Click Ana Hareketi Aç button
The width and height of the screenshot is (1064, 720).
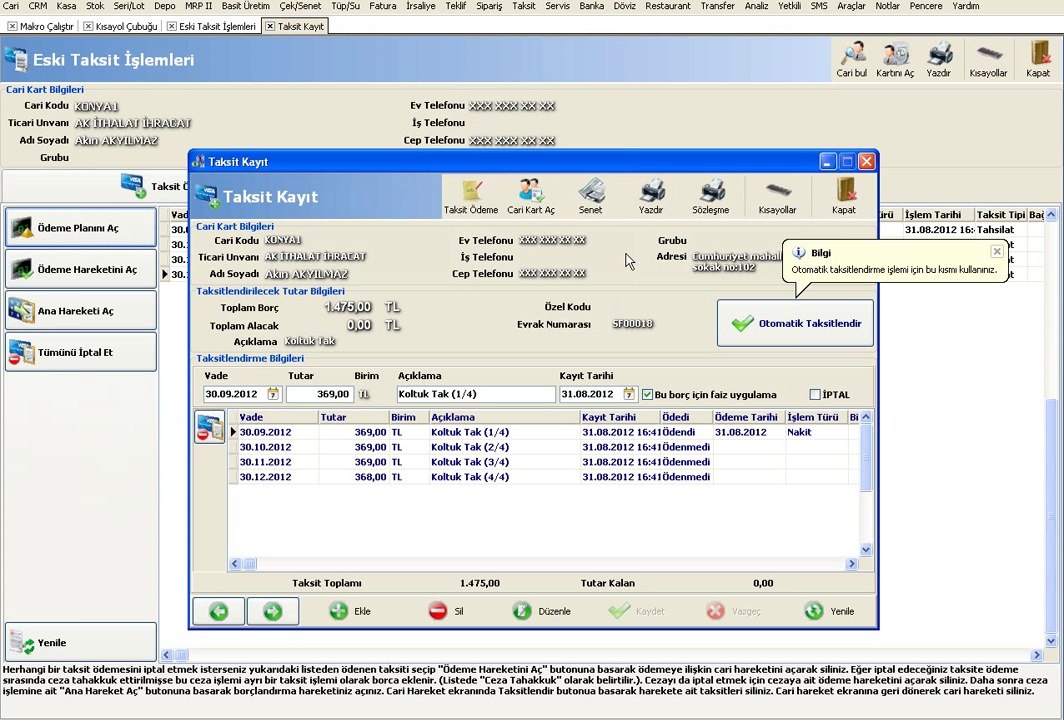click(81, 311)
